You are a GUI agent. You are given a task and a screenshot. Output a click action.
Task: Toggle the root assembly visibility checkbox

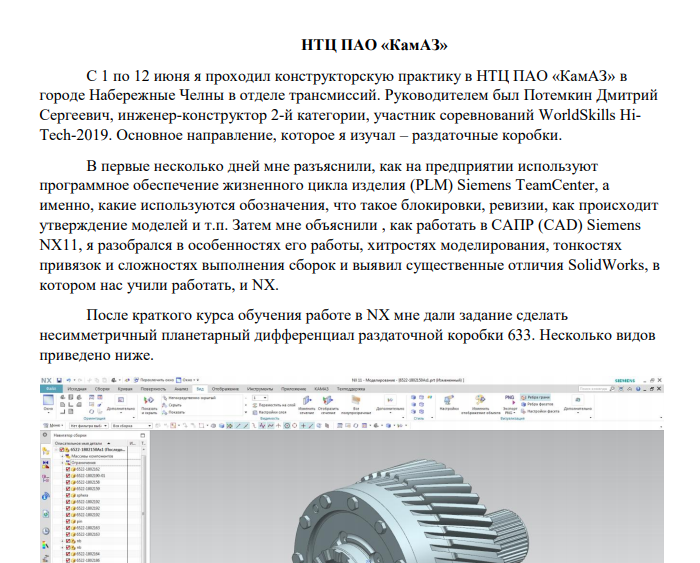pyautogui.click(x=62, y=450)
